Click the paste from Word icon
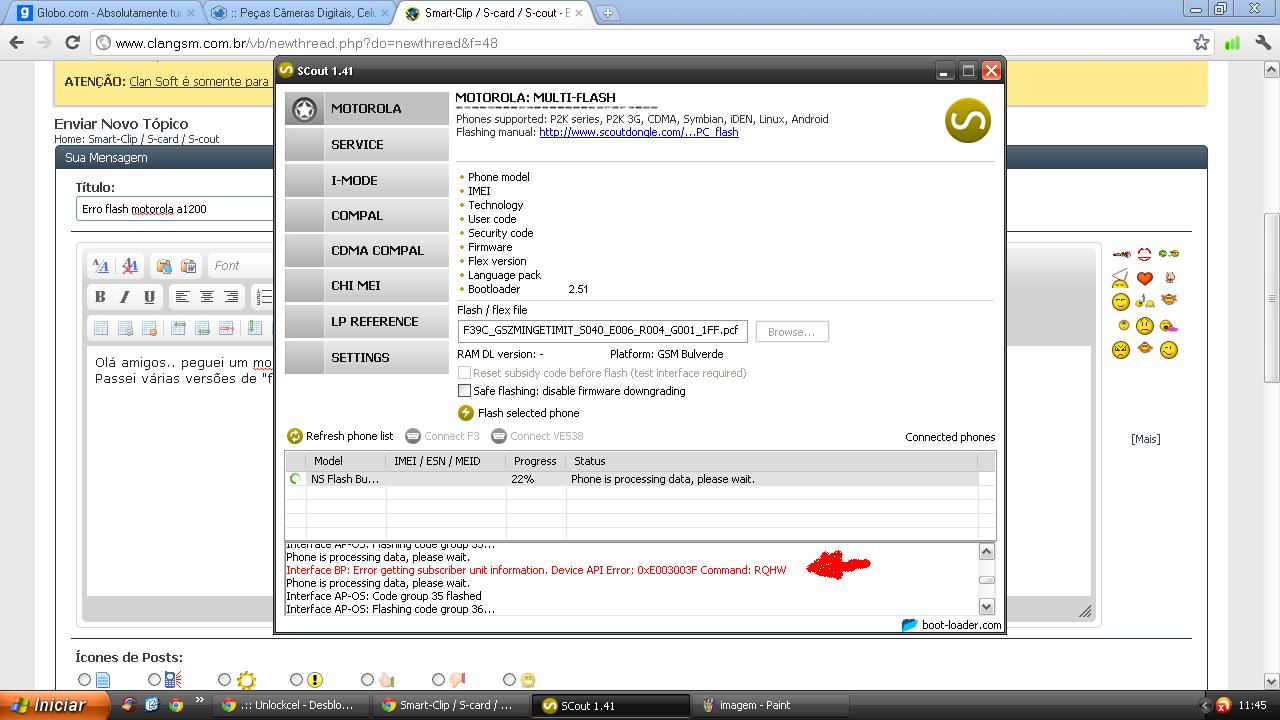The height and width of the screenshot is (720, 1280). [x=188, y=266]
